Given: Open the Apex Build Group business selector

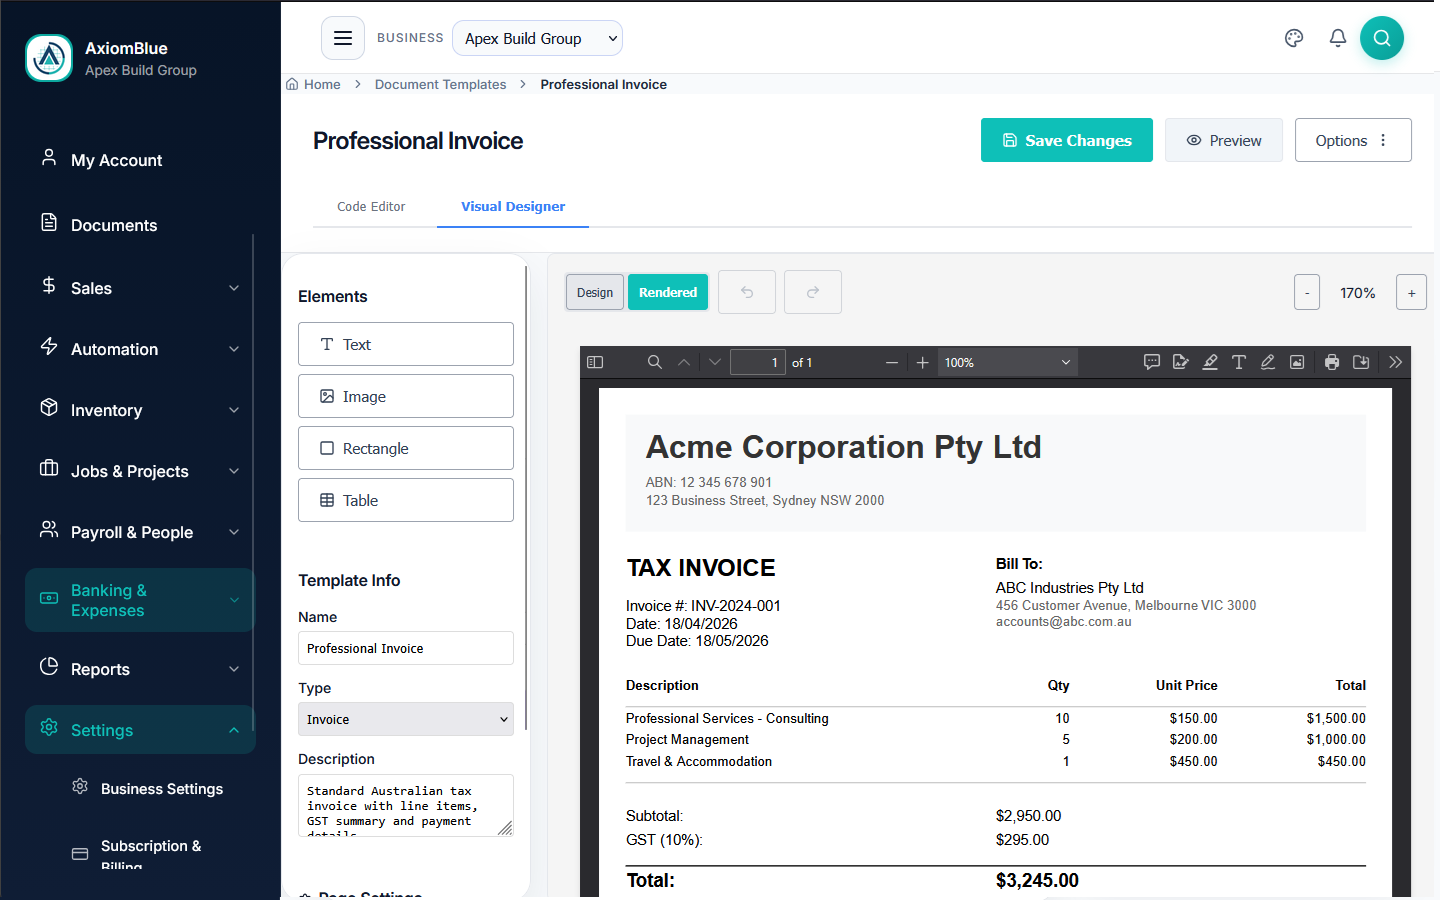Looking at the screenshot, I should pyautogui.click(x=537, y=38).
